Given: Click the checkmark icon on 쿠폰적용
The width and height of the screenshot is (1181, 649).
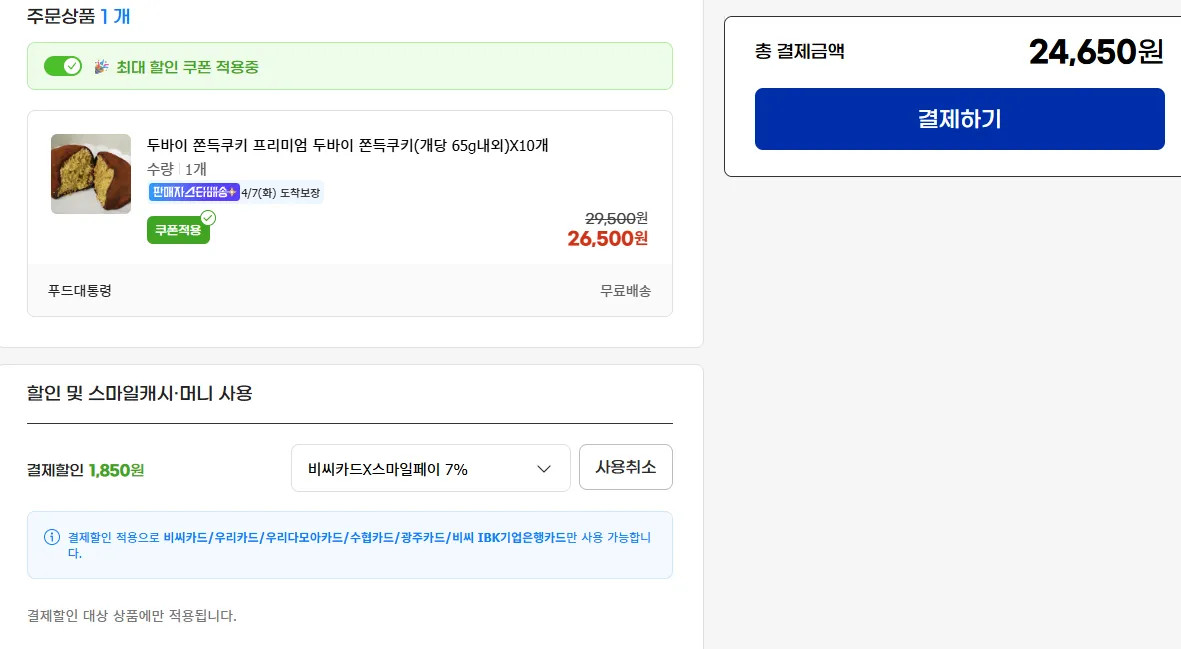Looking at the screenshot, I should pyautogui.click(x=208, y=217).
